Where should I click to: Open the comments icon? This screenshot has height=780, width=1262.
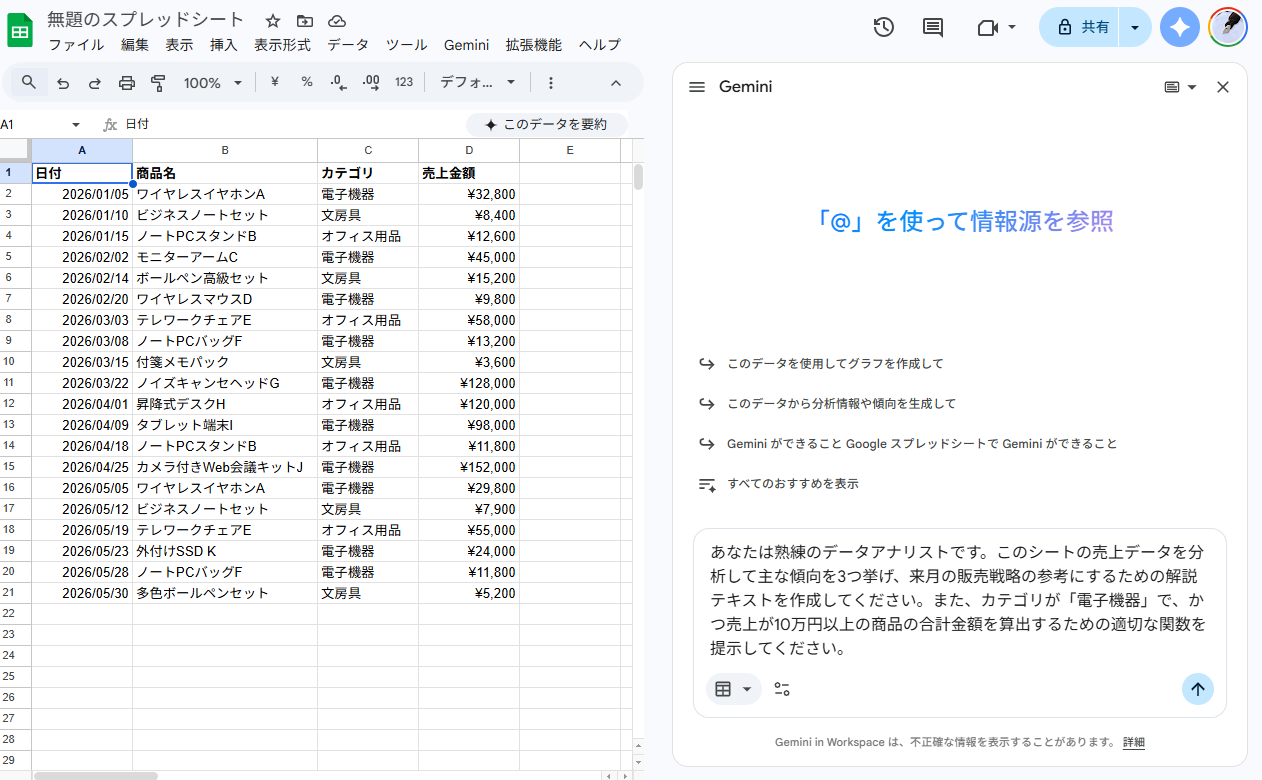pos(932,28)
